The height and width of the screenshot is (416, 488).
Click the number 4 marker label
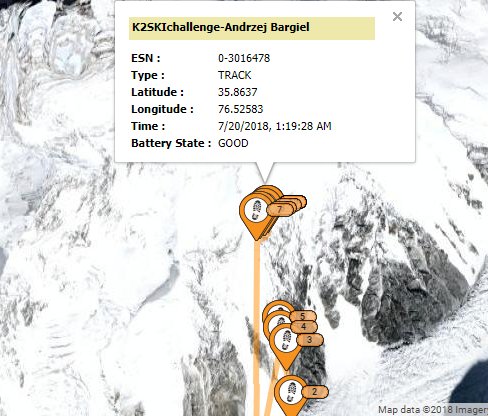(x=304, y=327)
